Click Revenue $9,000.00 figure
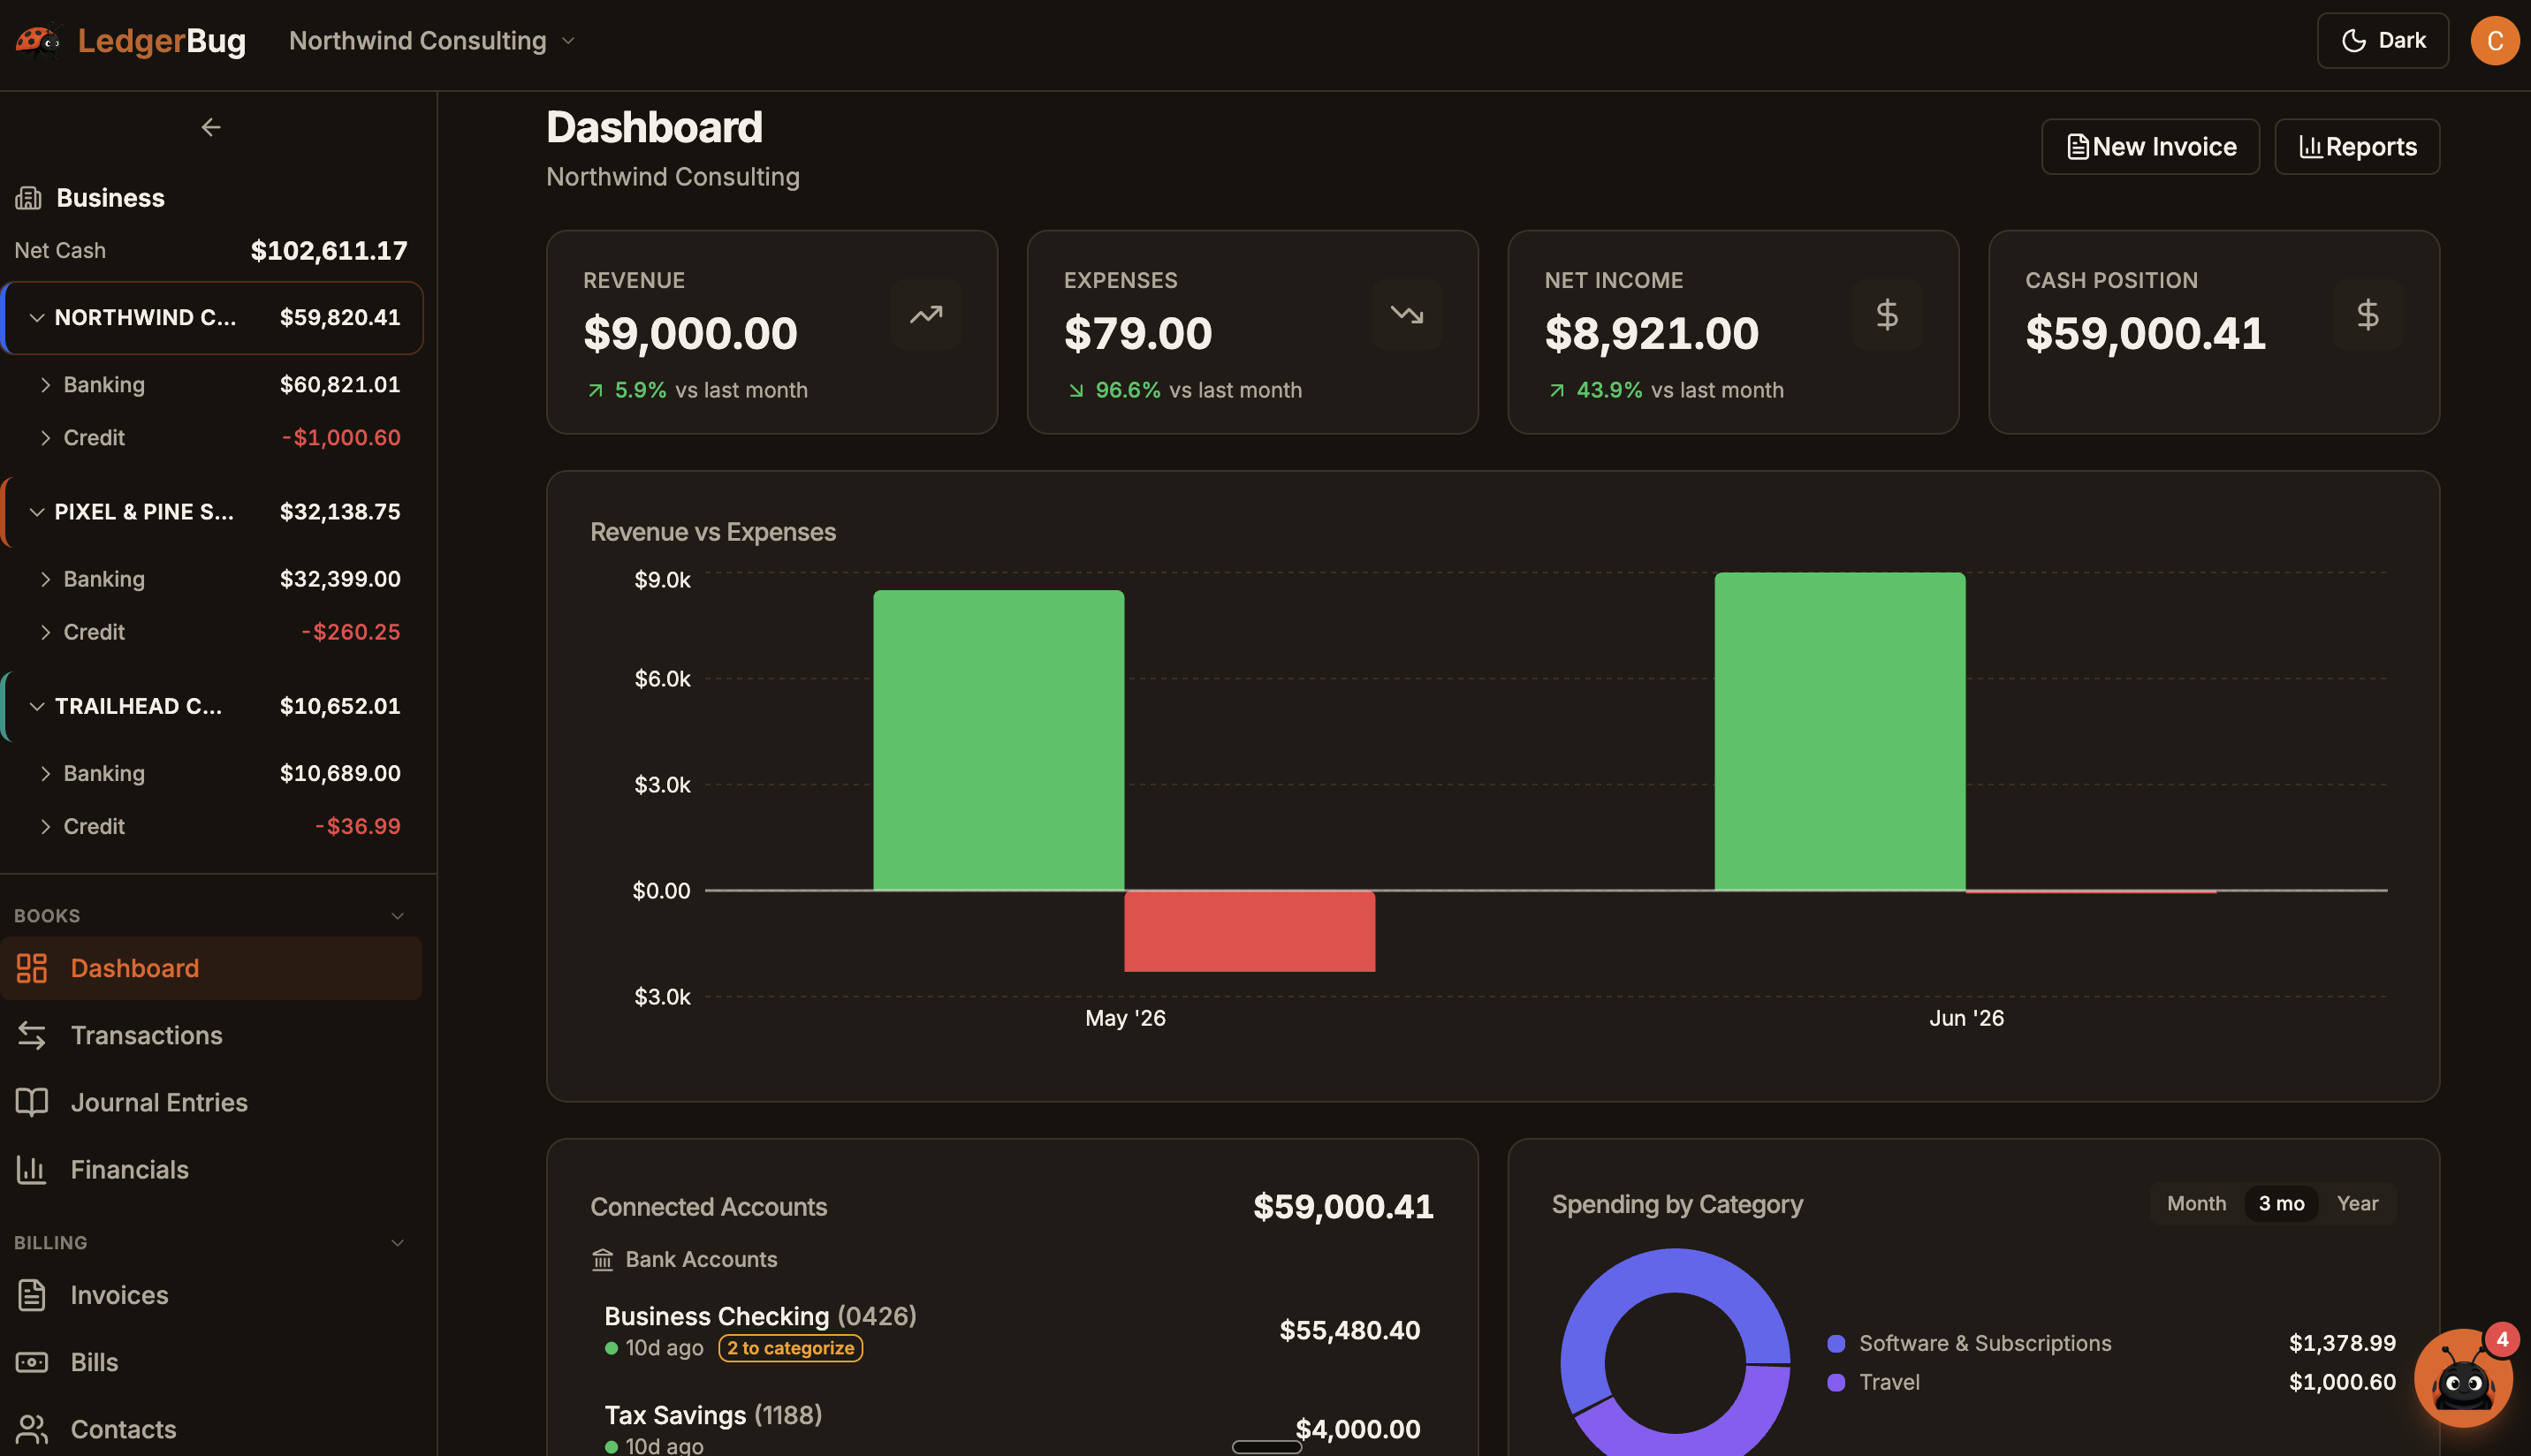 tap(690, 333)
